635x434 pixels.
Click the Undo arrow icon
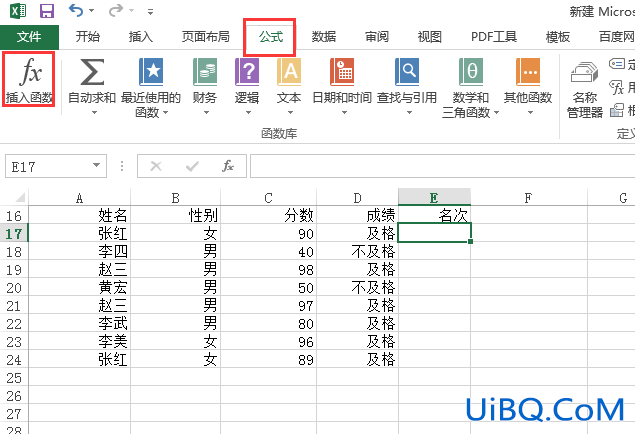pyautogui.click(x=76, y=10)
